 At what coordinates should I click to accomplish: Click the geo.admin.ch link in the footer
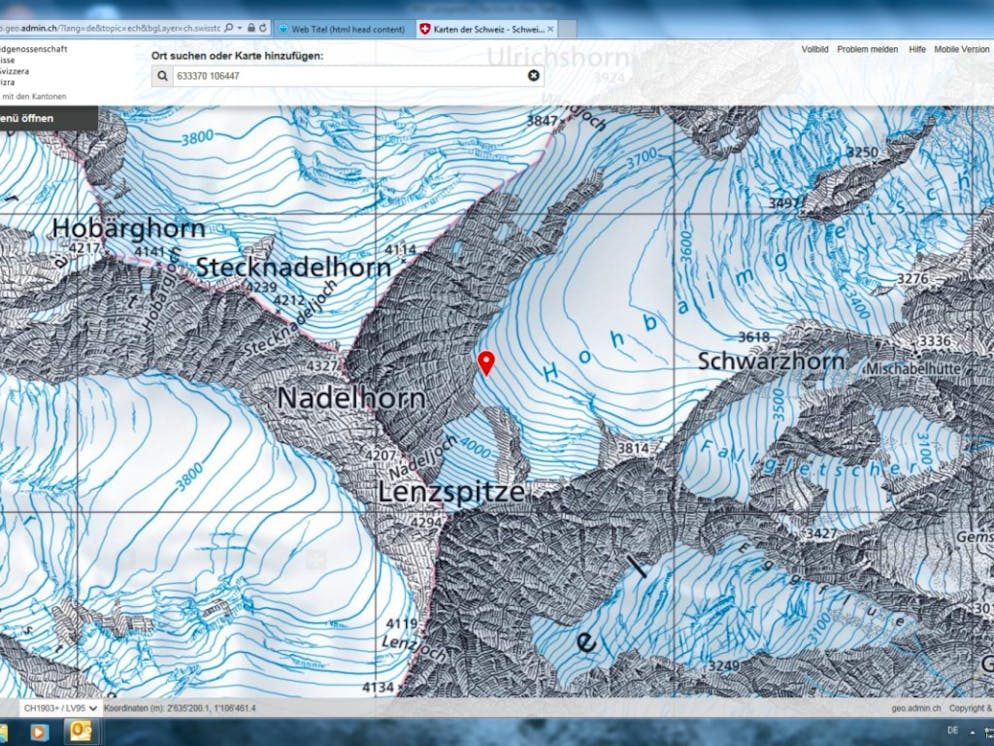[917, 708]
